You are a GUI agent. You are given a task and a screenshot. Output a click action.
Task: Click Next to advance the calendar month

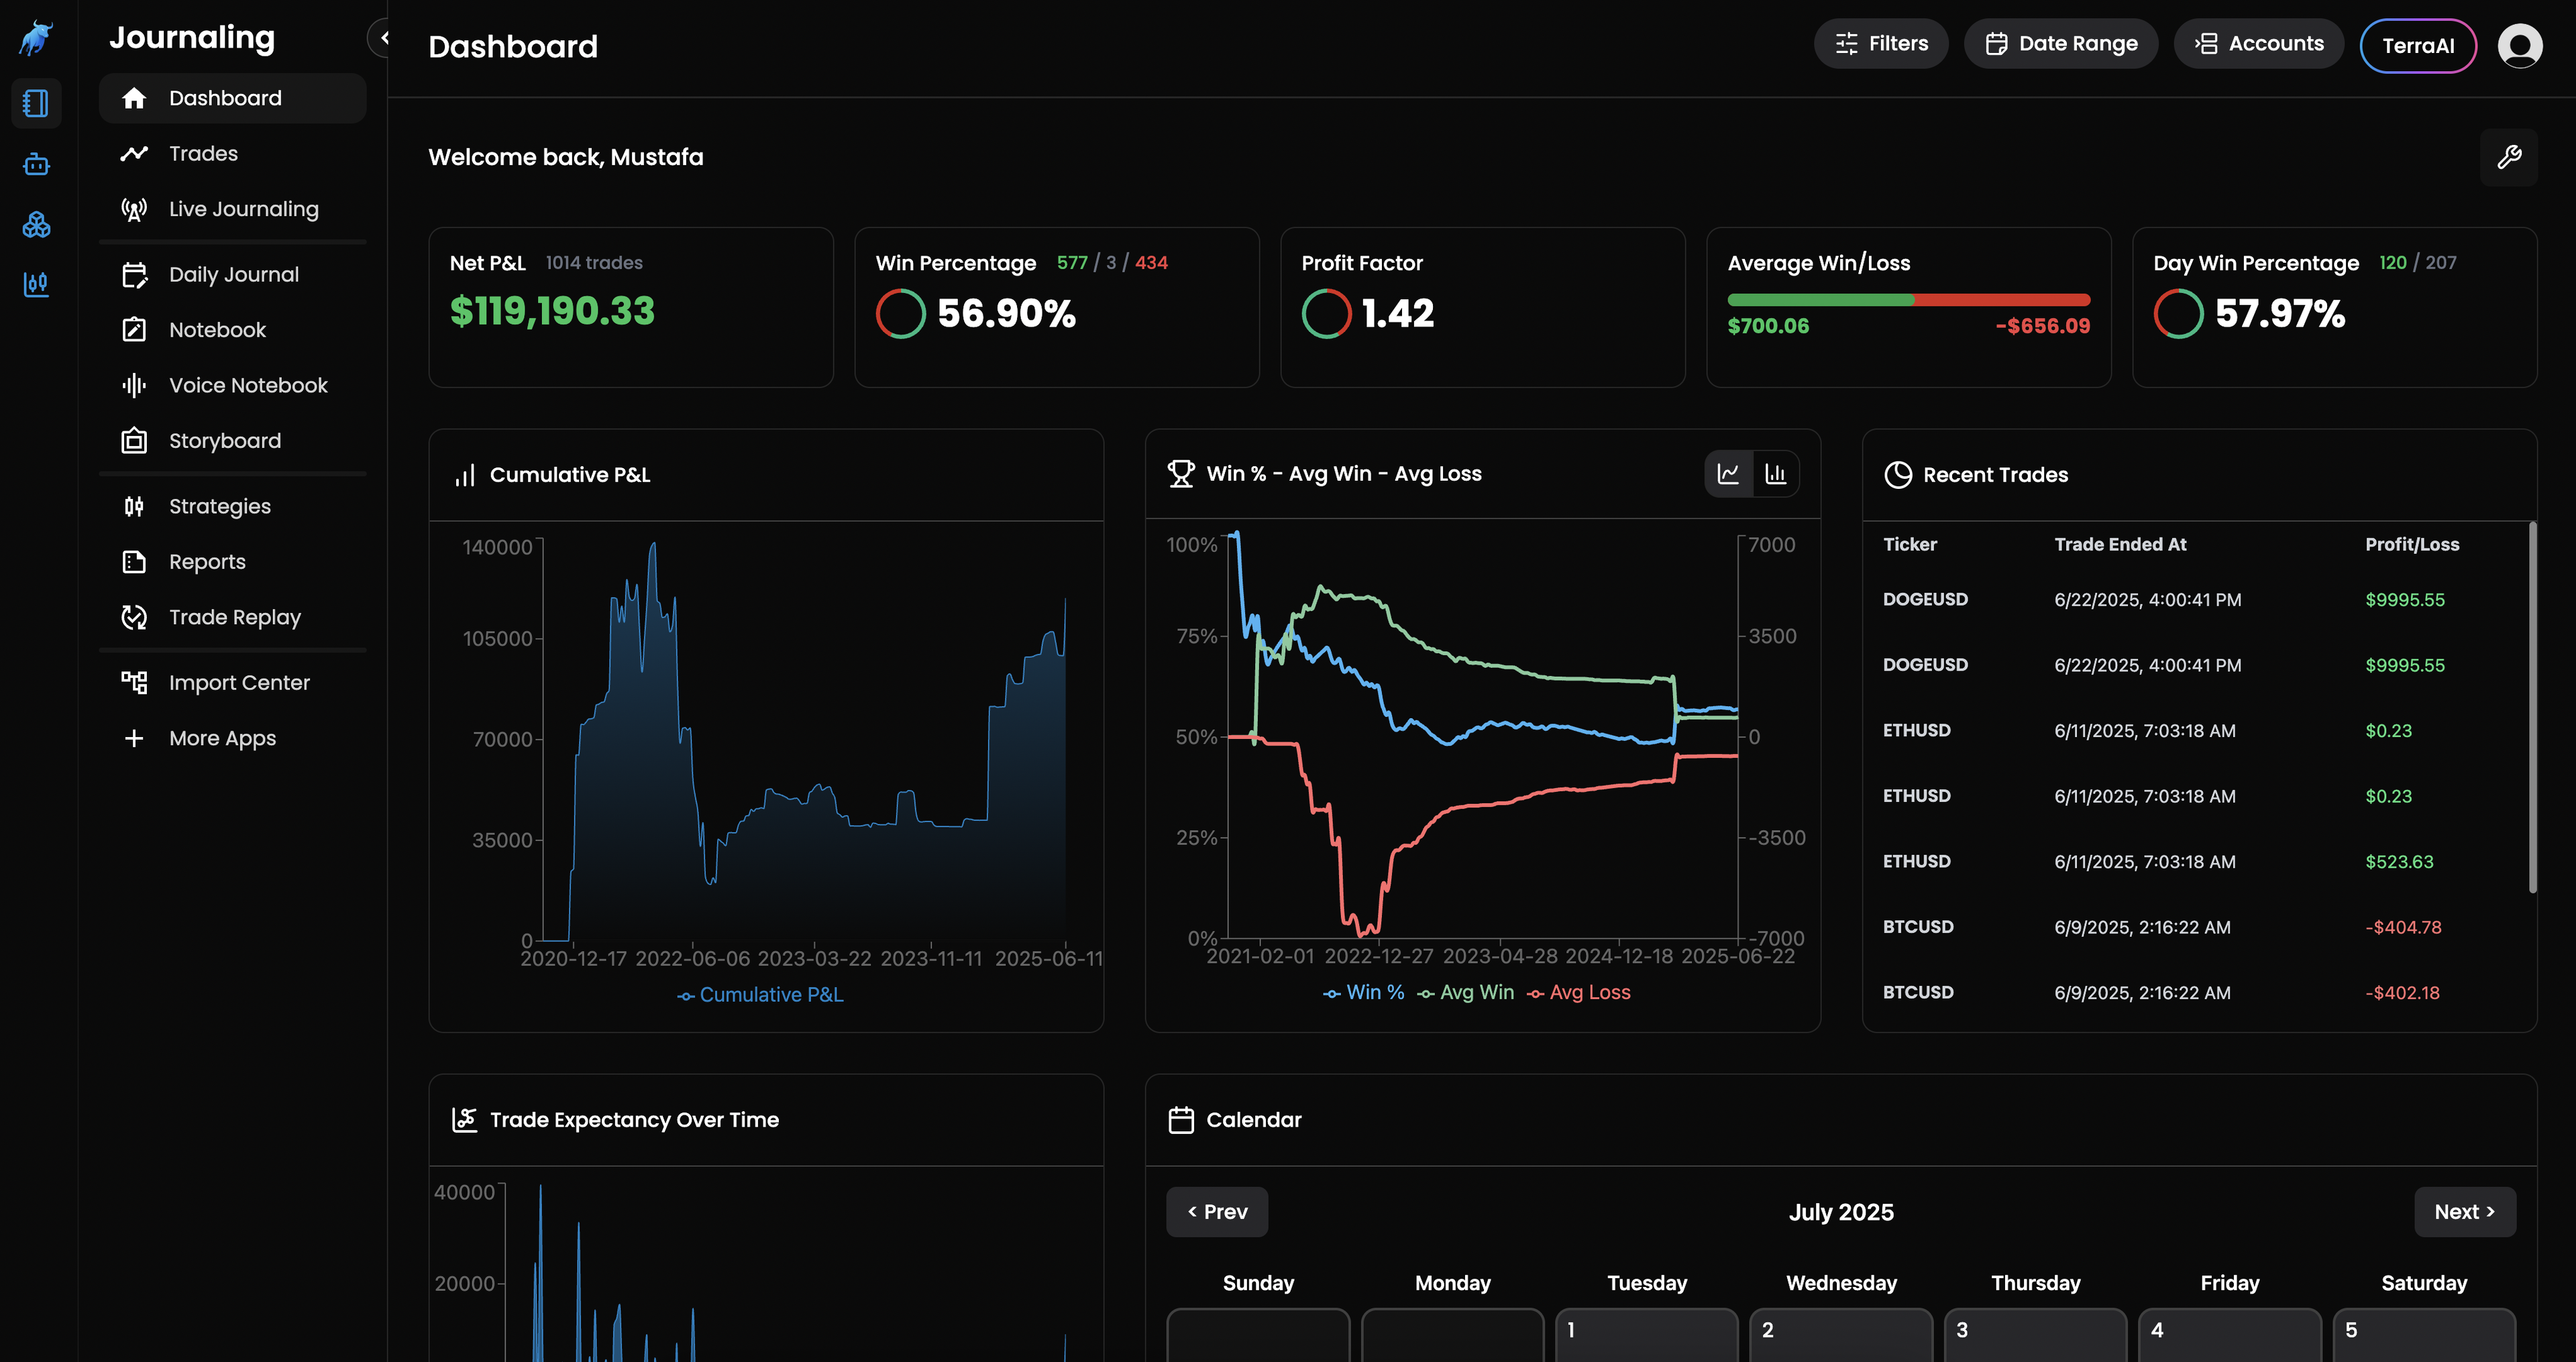click(x=2465, y=1211)
